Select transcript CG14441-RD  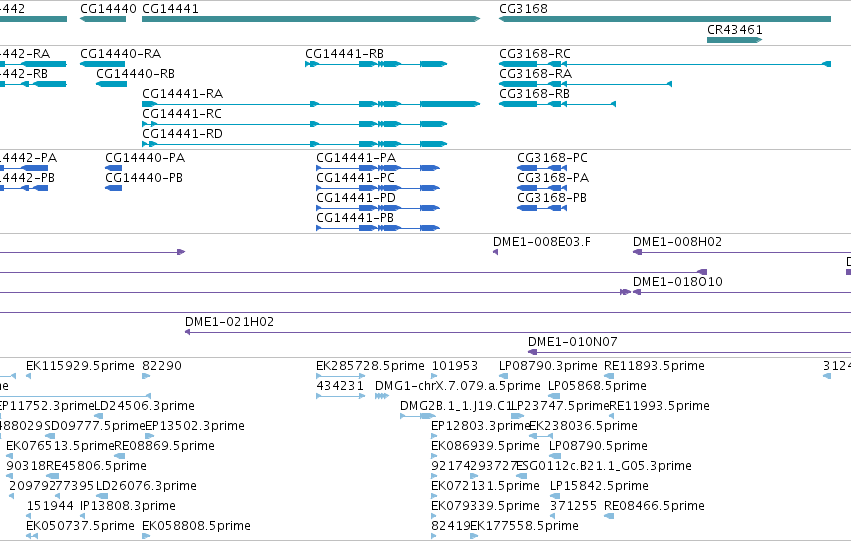tap(295, 144)
